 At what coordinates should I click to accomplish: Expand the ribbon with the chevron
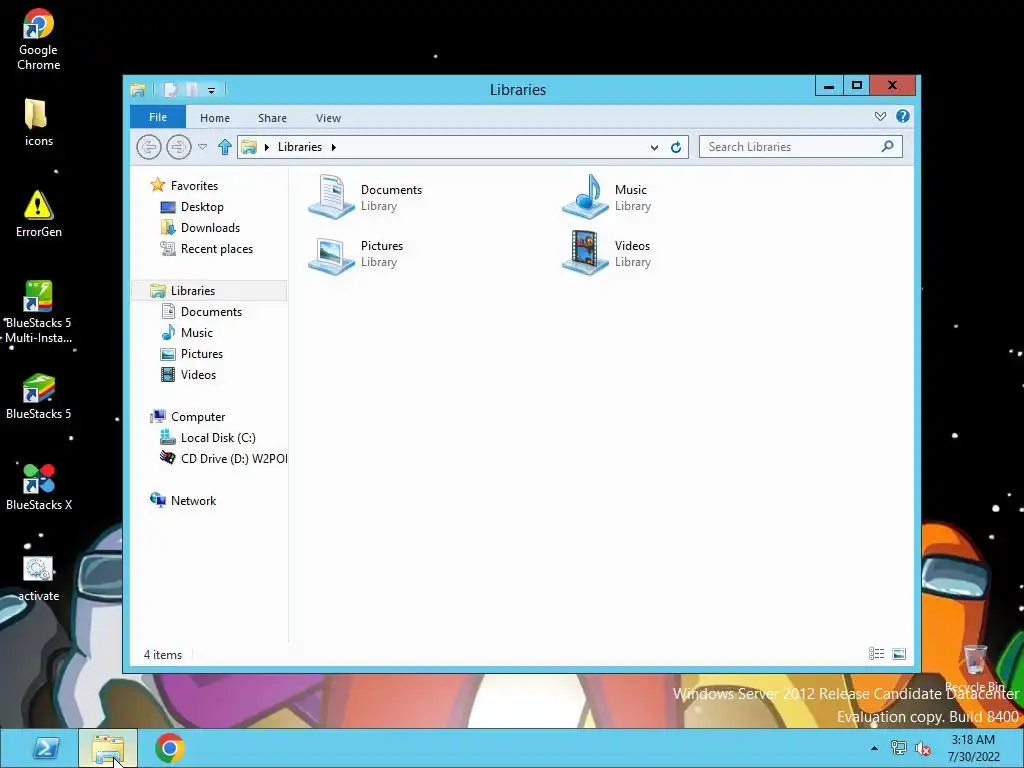point(880,116)
